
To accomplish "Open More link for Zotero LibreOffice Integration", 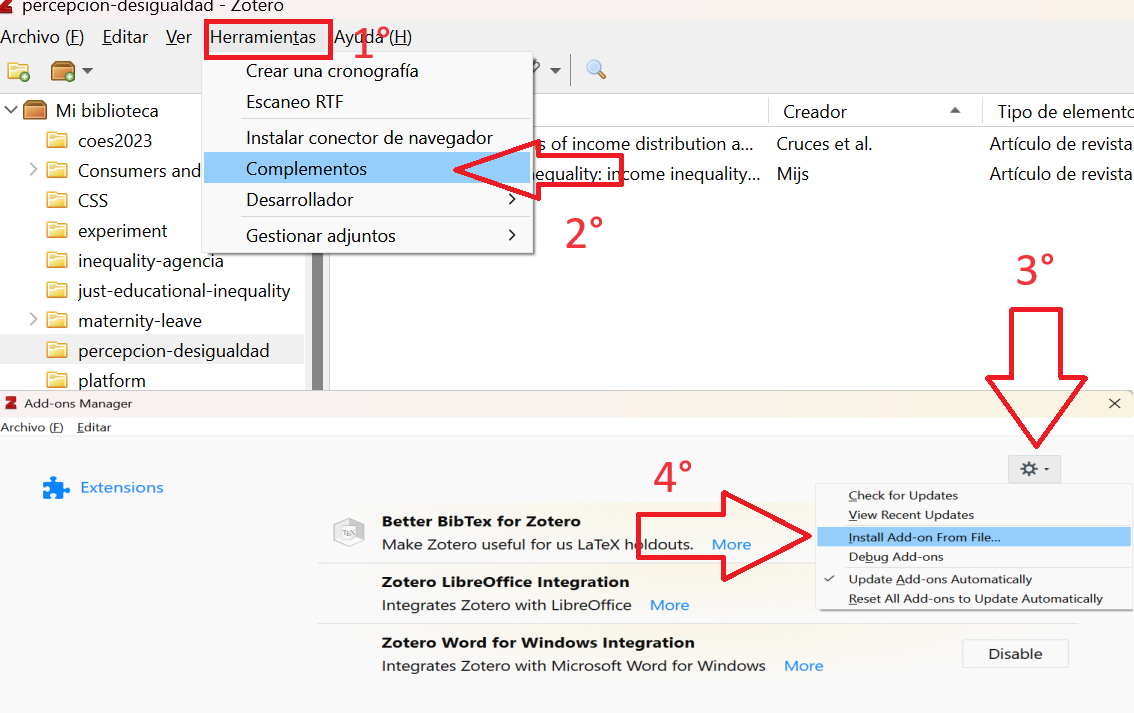I will point(669,605).
